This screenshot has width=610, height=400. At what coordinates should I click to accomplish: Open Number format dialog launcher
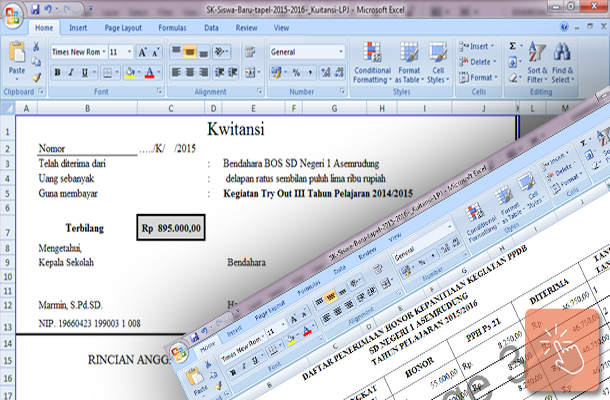(x=342, y=91)
